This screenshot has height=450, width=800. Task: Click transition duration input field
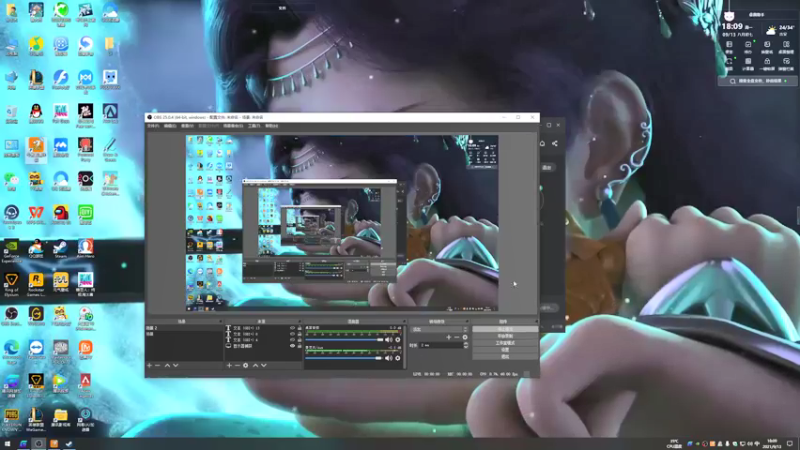[441, 345]
